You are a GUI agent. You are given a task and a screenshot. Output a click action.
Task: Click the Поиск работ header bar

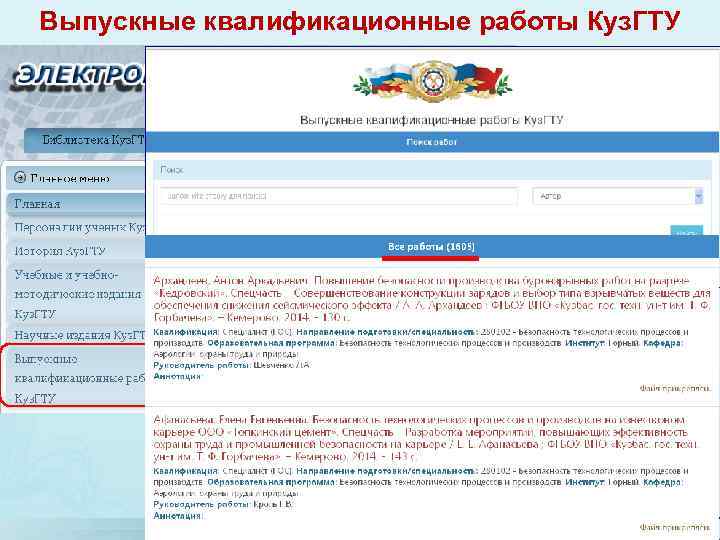(432, 142)
